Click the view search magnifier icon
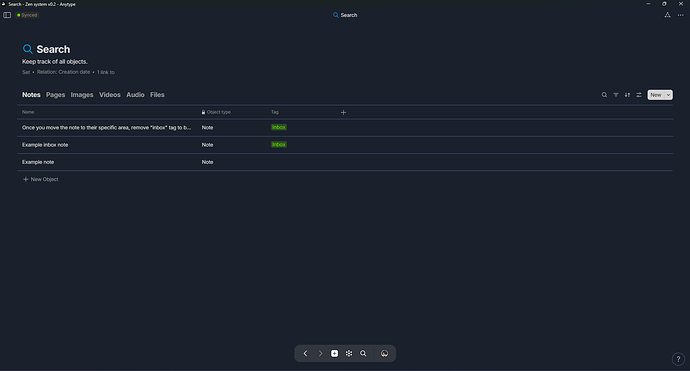Viewport: 690px width, 371px height. pos(604,95)
